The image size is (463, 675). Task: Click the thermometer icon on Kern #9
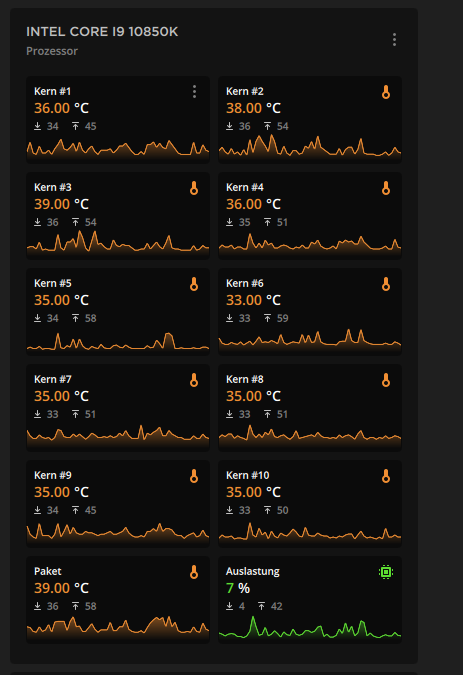[194, 476]
